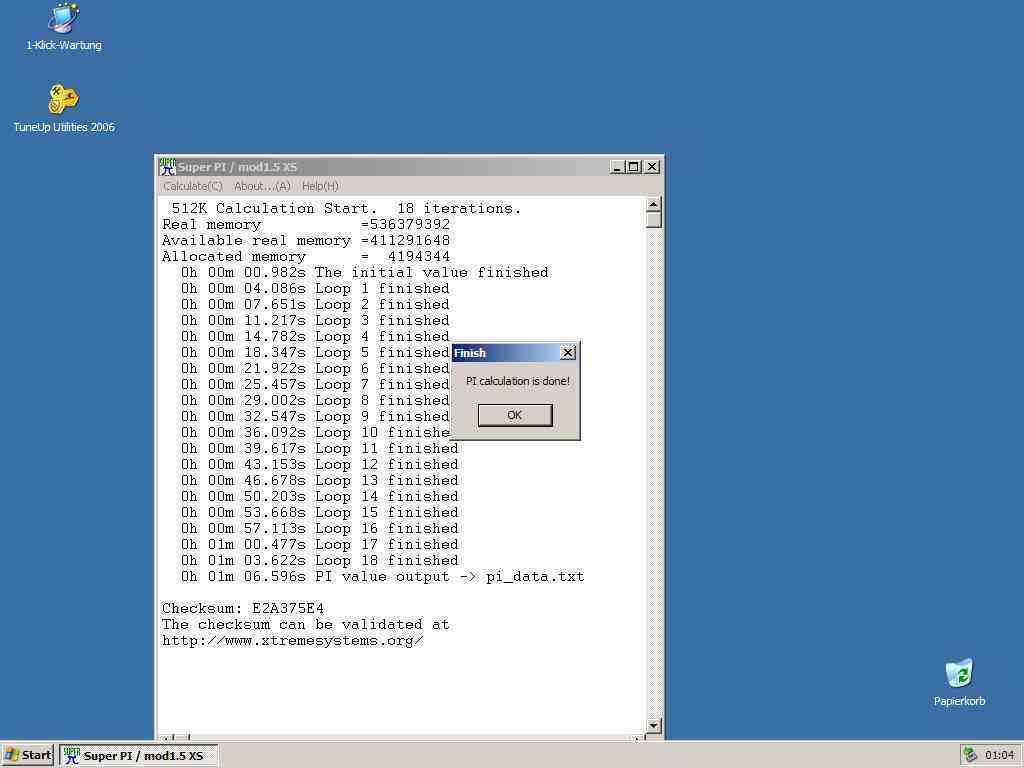Click the 'PI calculation is done!' message

(x=517, y=381)
